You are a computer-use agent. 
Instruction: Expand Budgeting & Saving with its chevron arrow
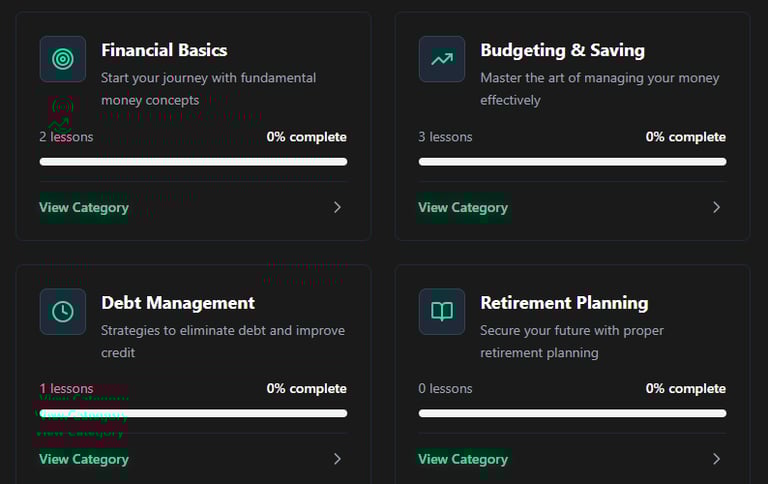click(x=716, y=207)
